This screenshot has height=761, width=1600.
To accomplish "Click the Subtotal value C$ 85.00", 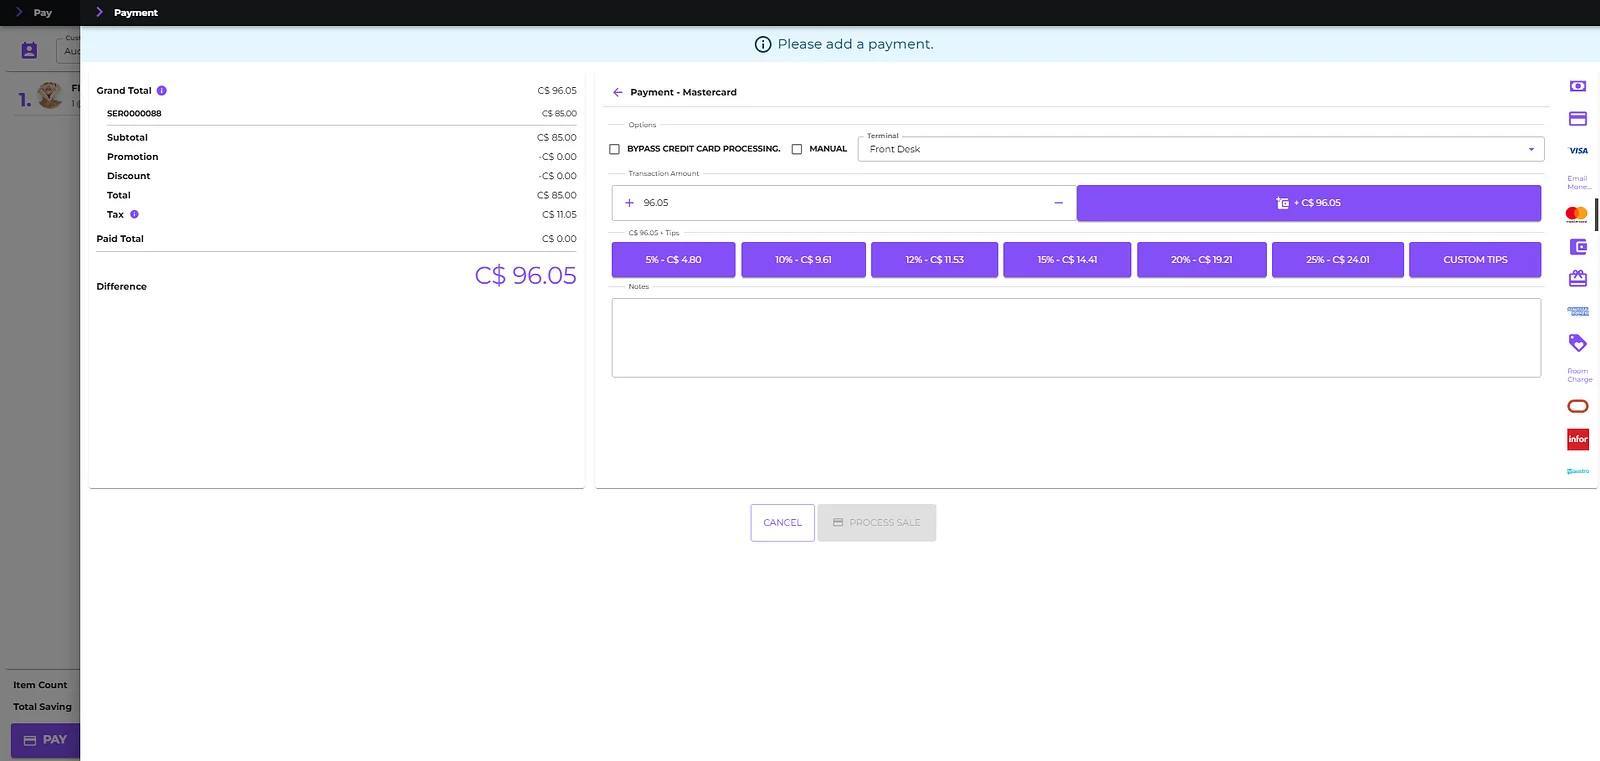I will coord(556,138).
